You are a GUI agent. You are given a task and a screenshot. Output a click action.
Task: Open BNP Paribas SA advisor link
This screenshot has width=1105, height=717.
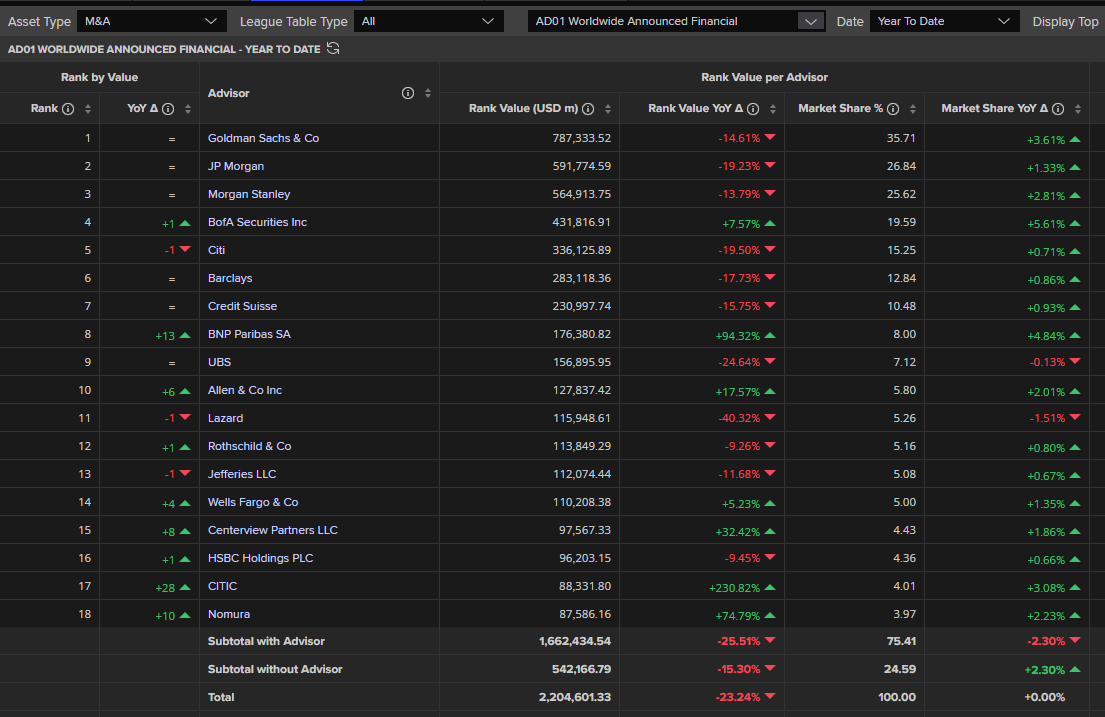(x=249, y=334)
